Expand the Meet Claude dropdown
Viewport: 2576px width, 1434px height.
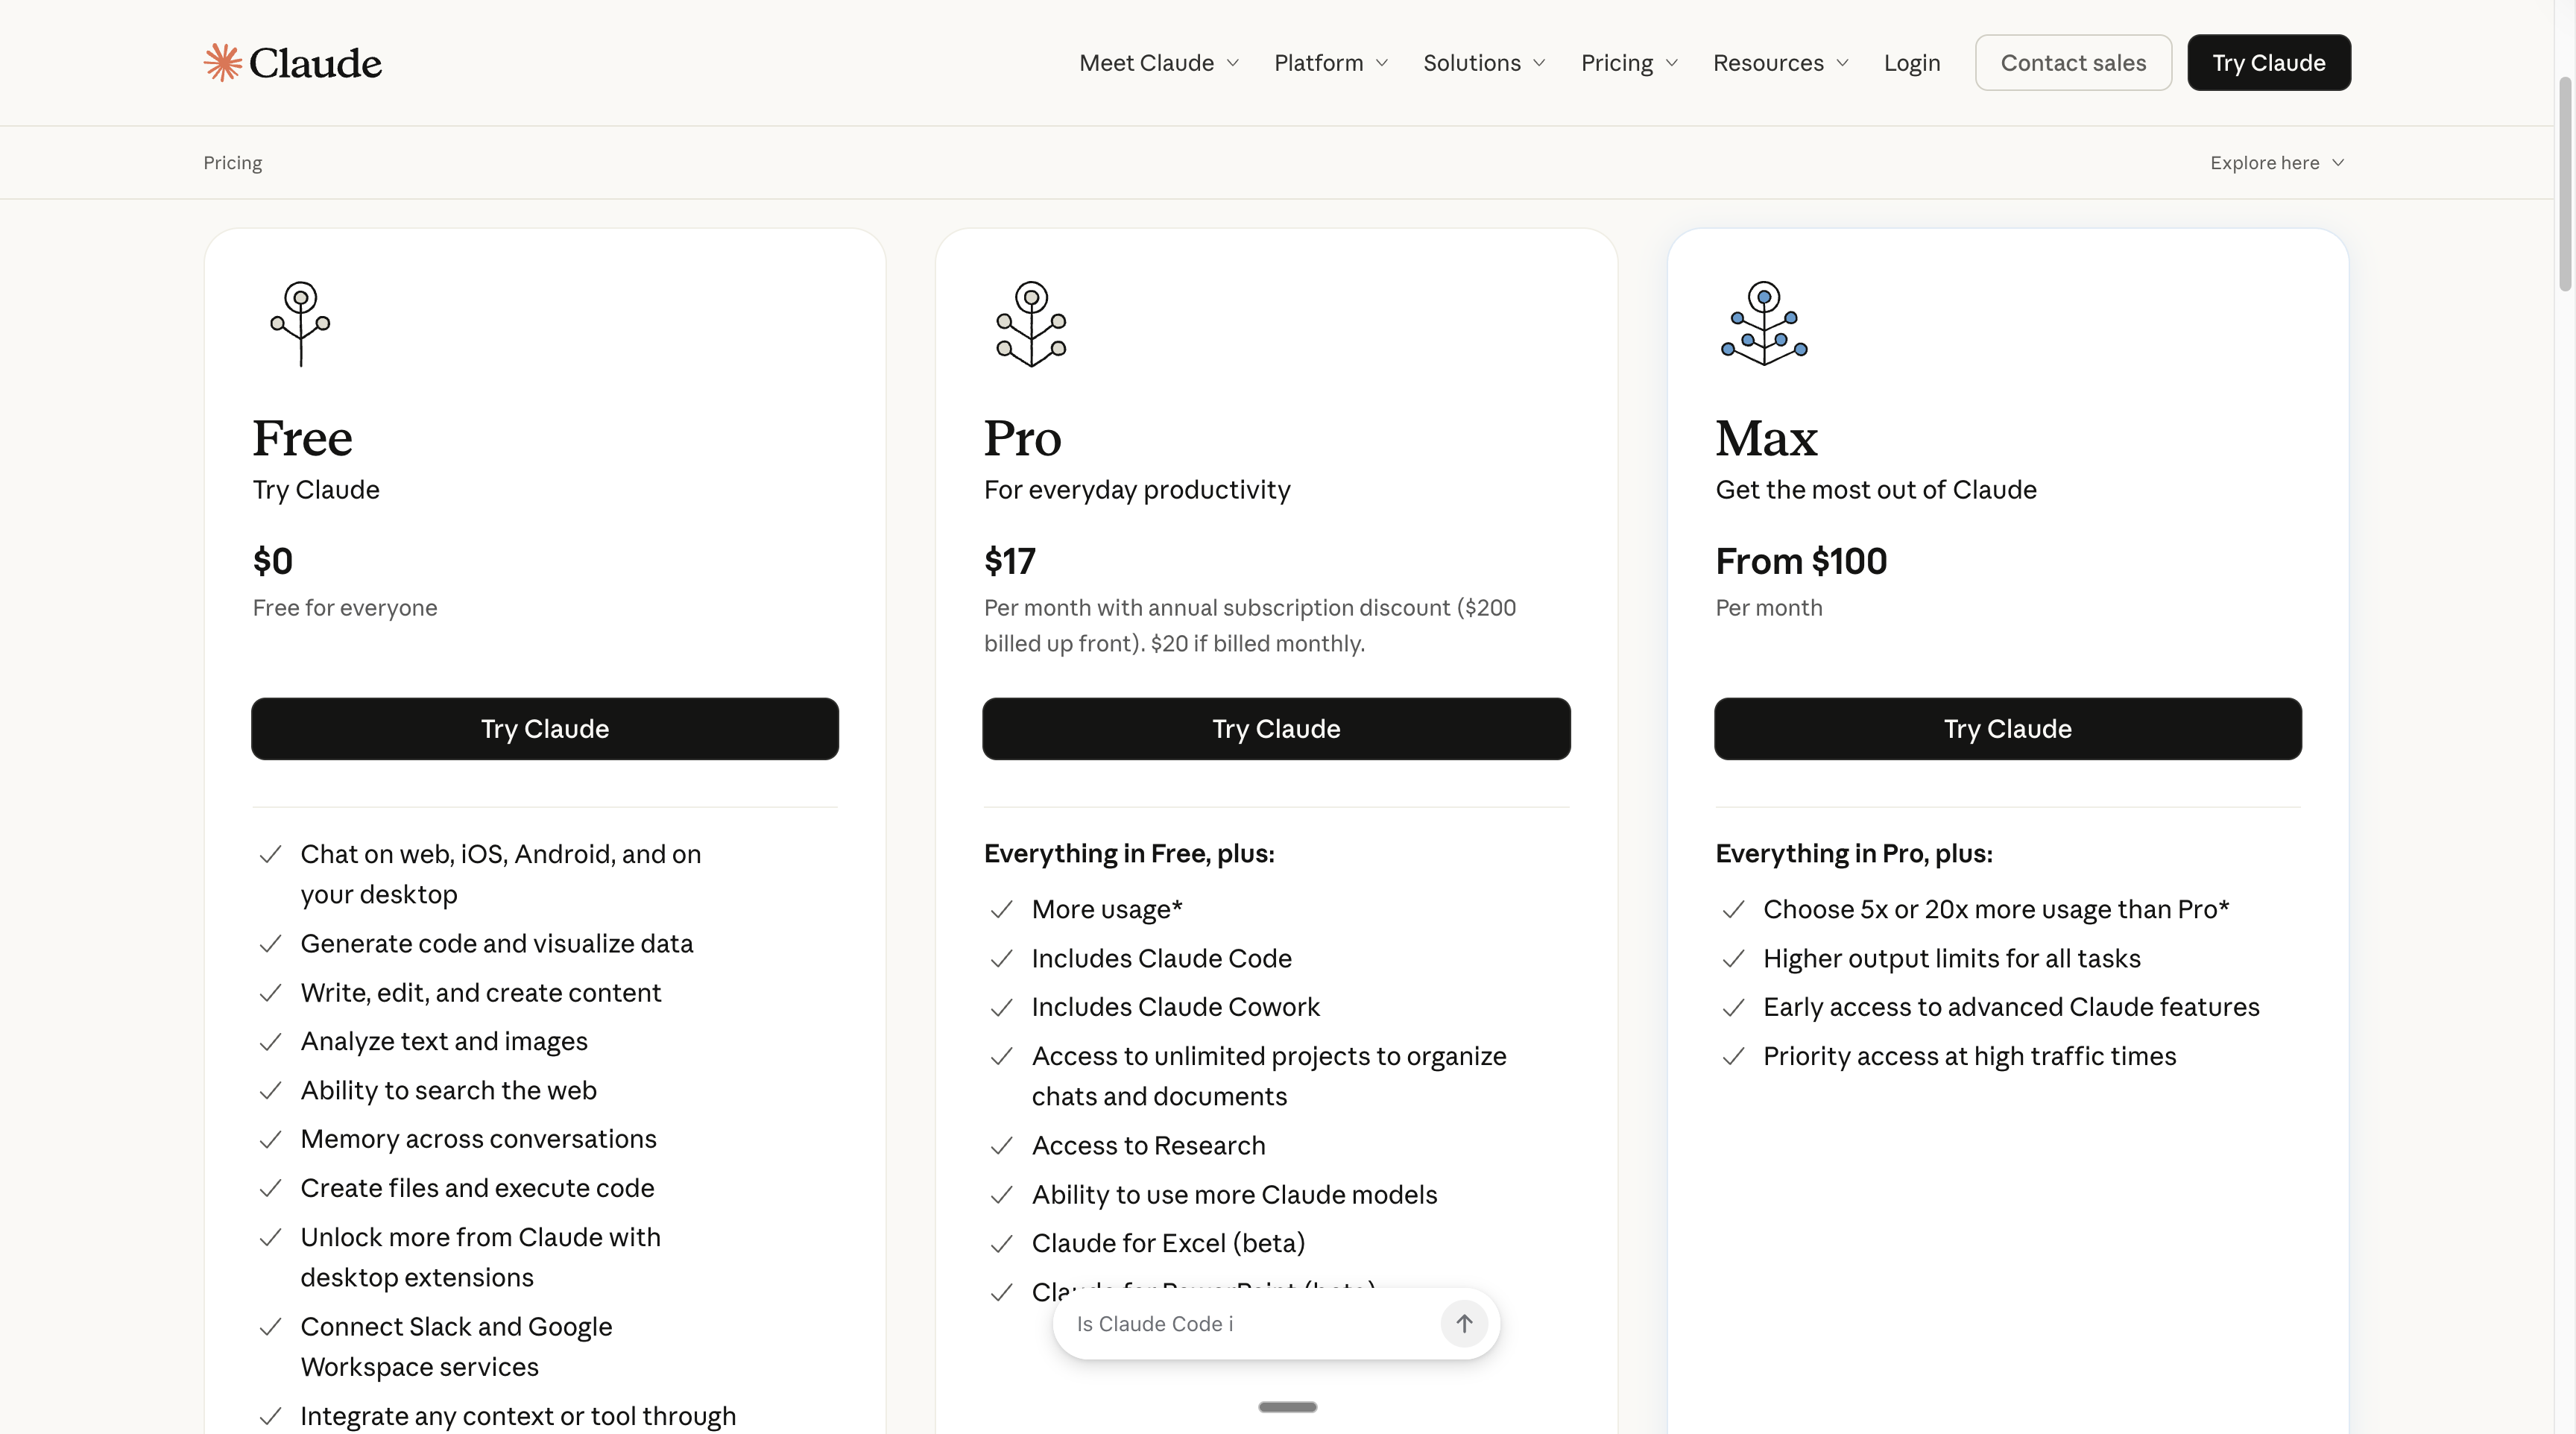[x=1158, y=63]
